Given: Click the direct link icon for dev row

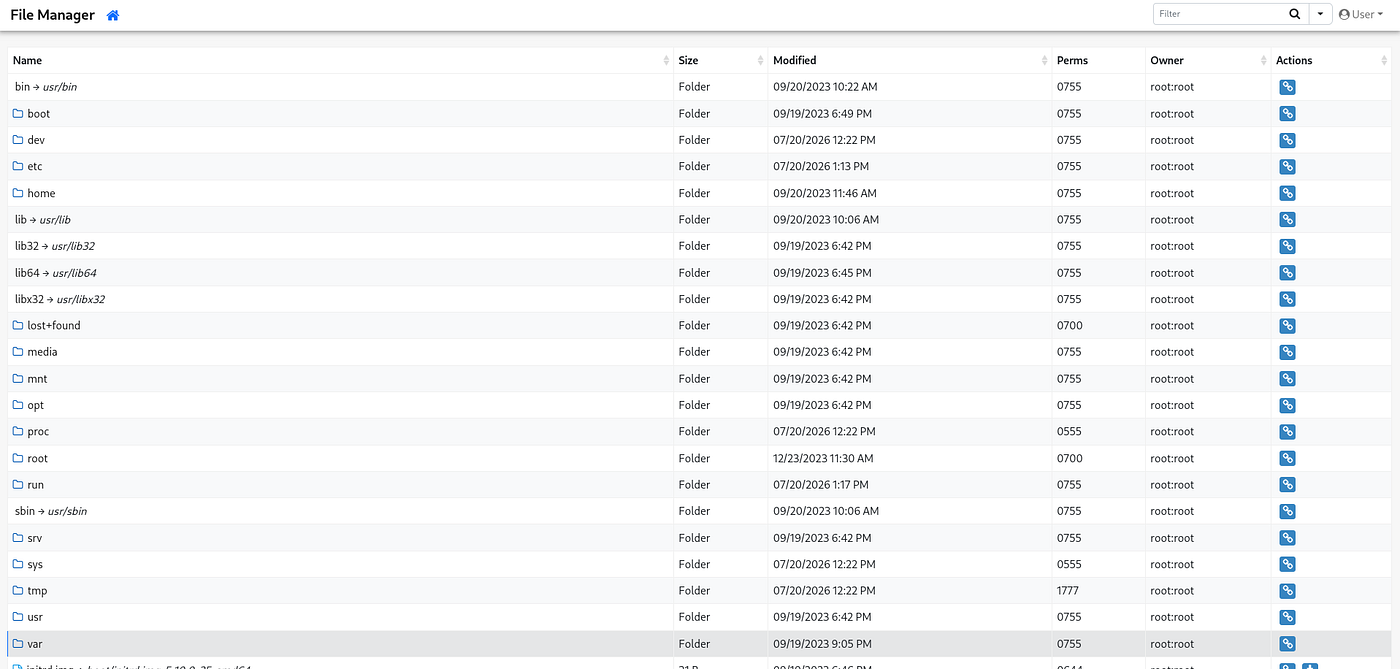Looking at the screenshot, I should coord(1287,140).
